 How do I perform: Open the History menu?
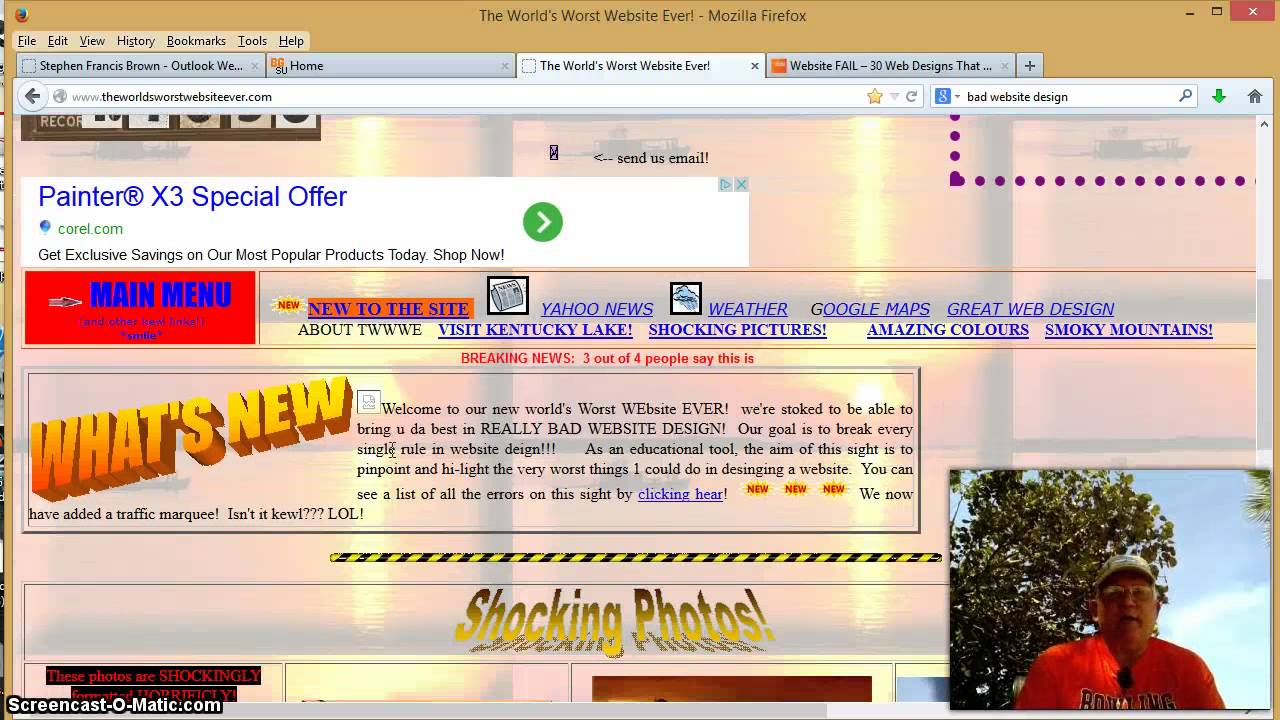(135, 41)
